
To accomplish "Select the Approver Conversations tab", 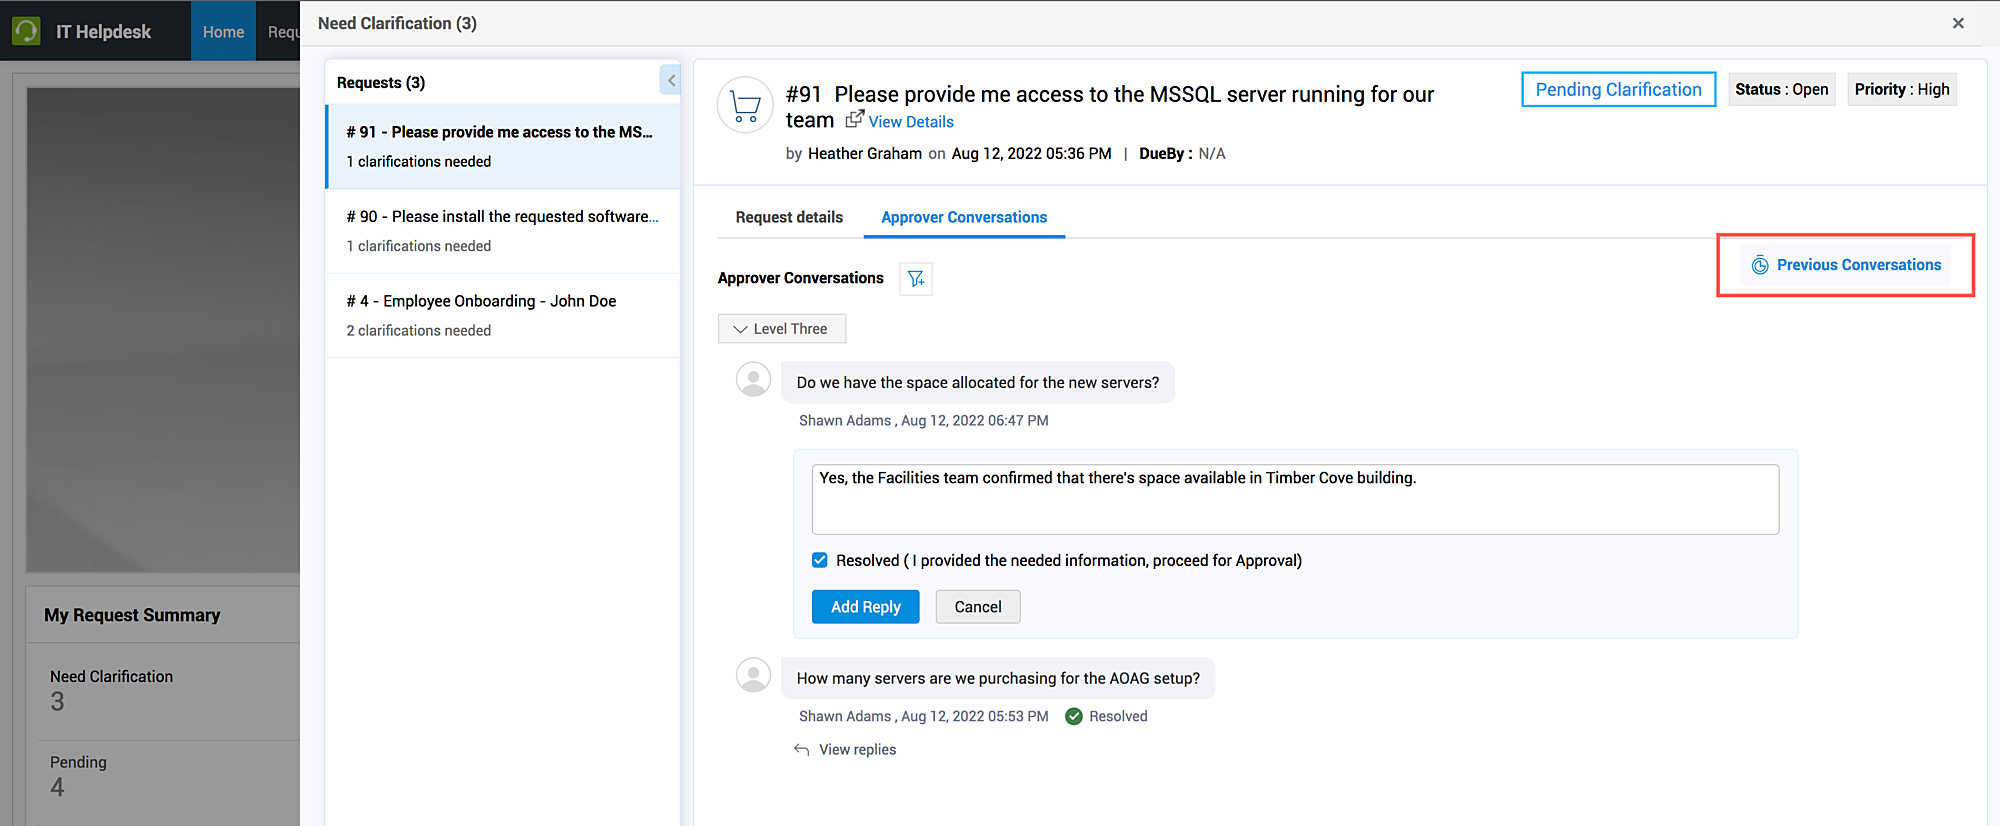I will pyautogui.click(x=963, y=217).
